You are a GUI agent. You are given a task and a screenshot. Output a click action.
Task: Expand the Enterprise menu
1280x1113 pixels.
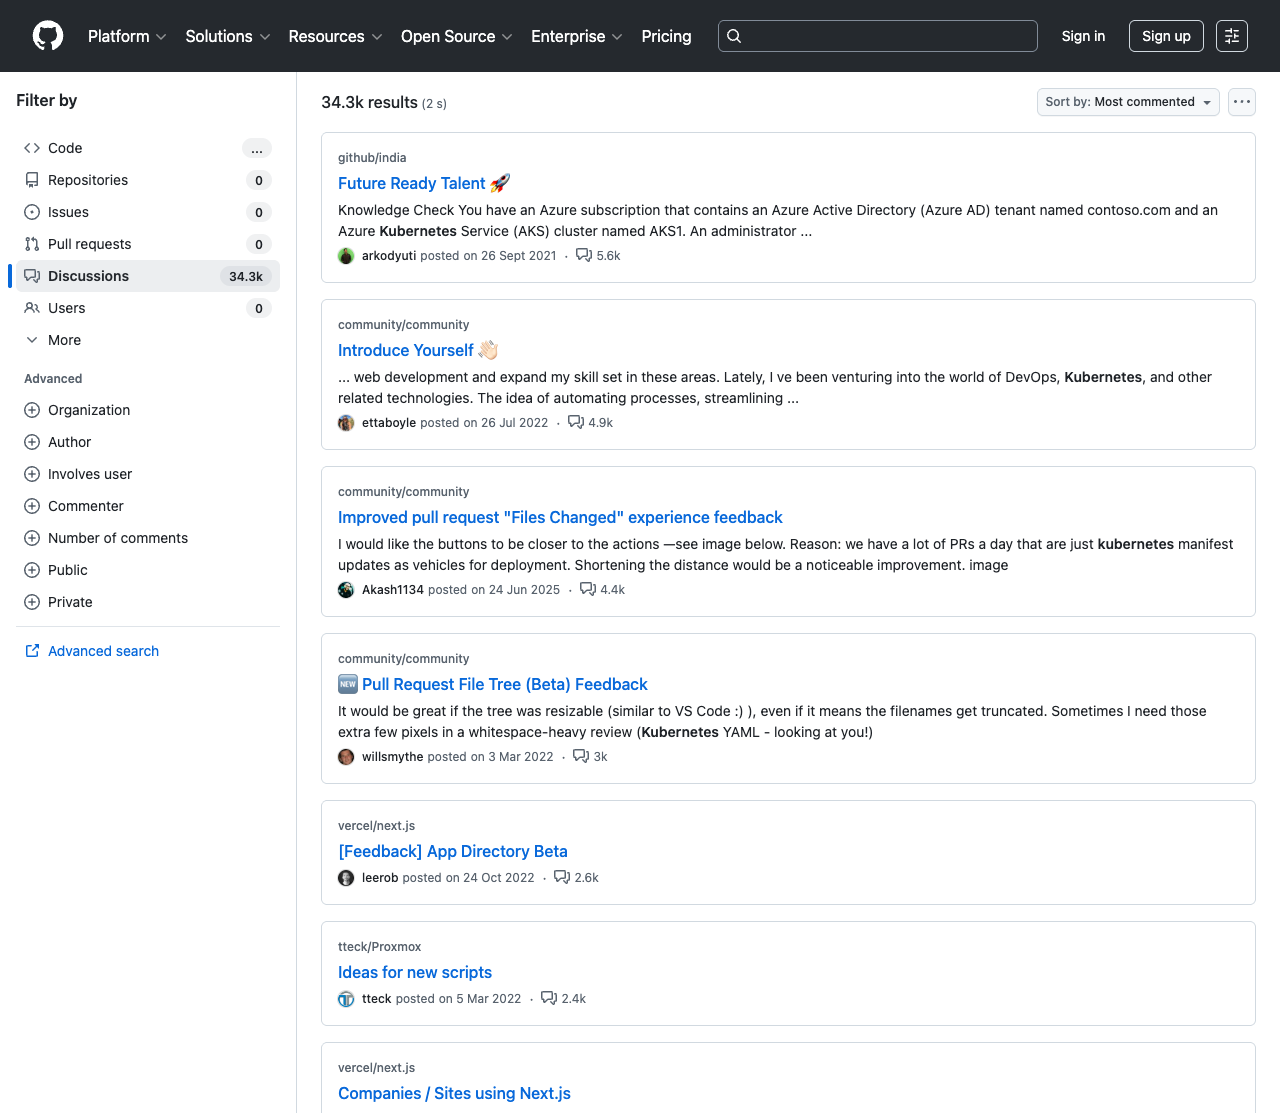[577, 36]
